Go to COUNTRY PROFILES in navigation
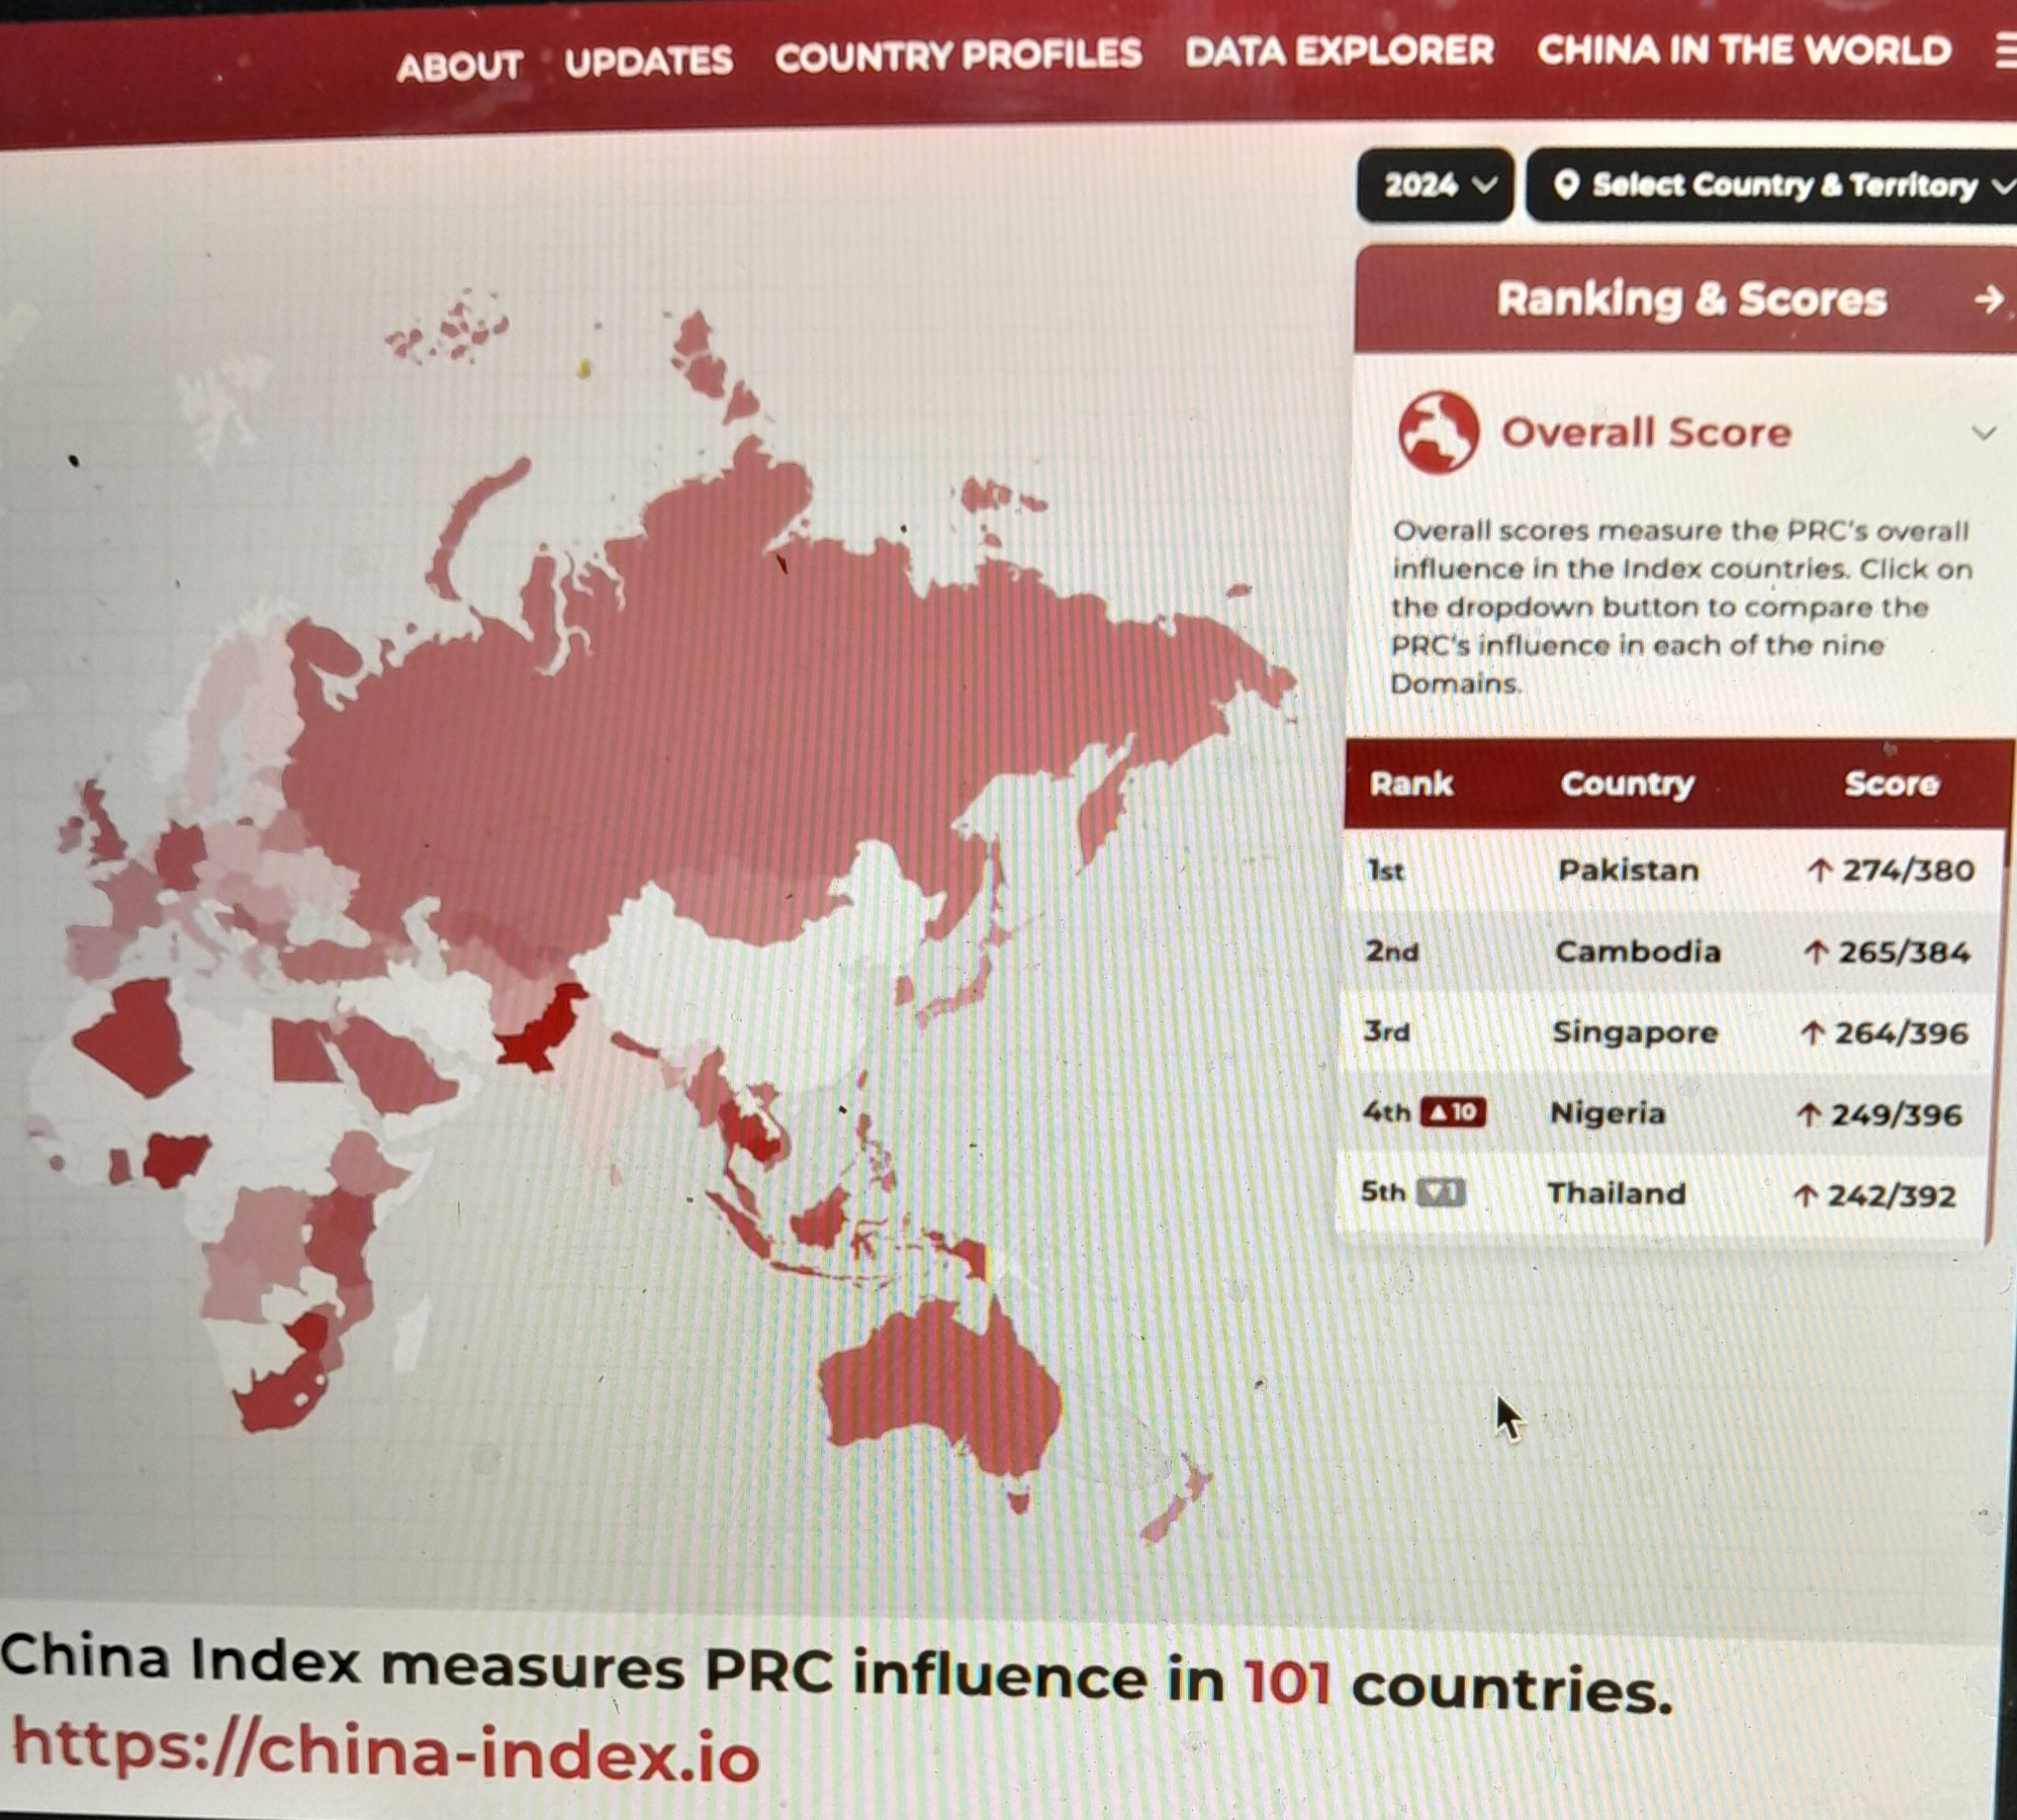The image size is (2017, 1820). (x=957, y=56)
